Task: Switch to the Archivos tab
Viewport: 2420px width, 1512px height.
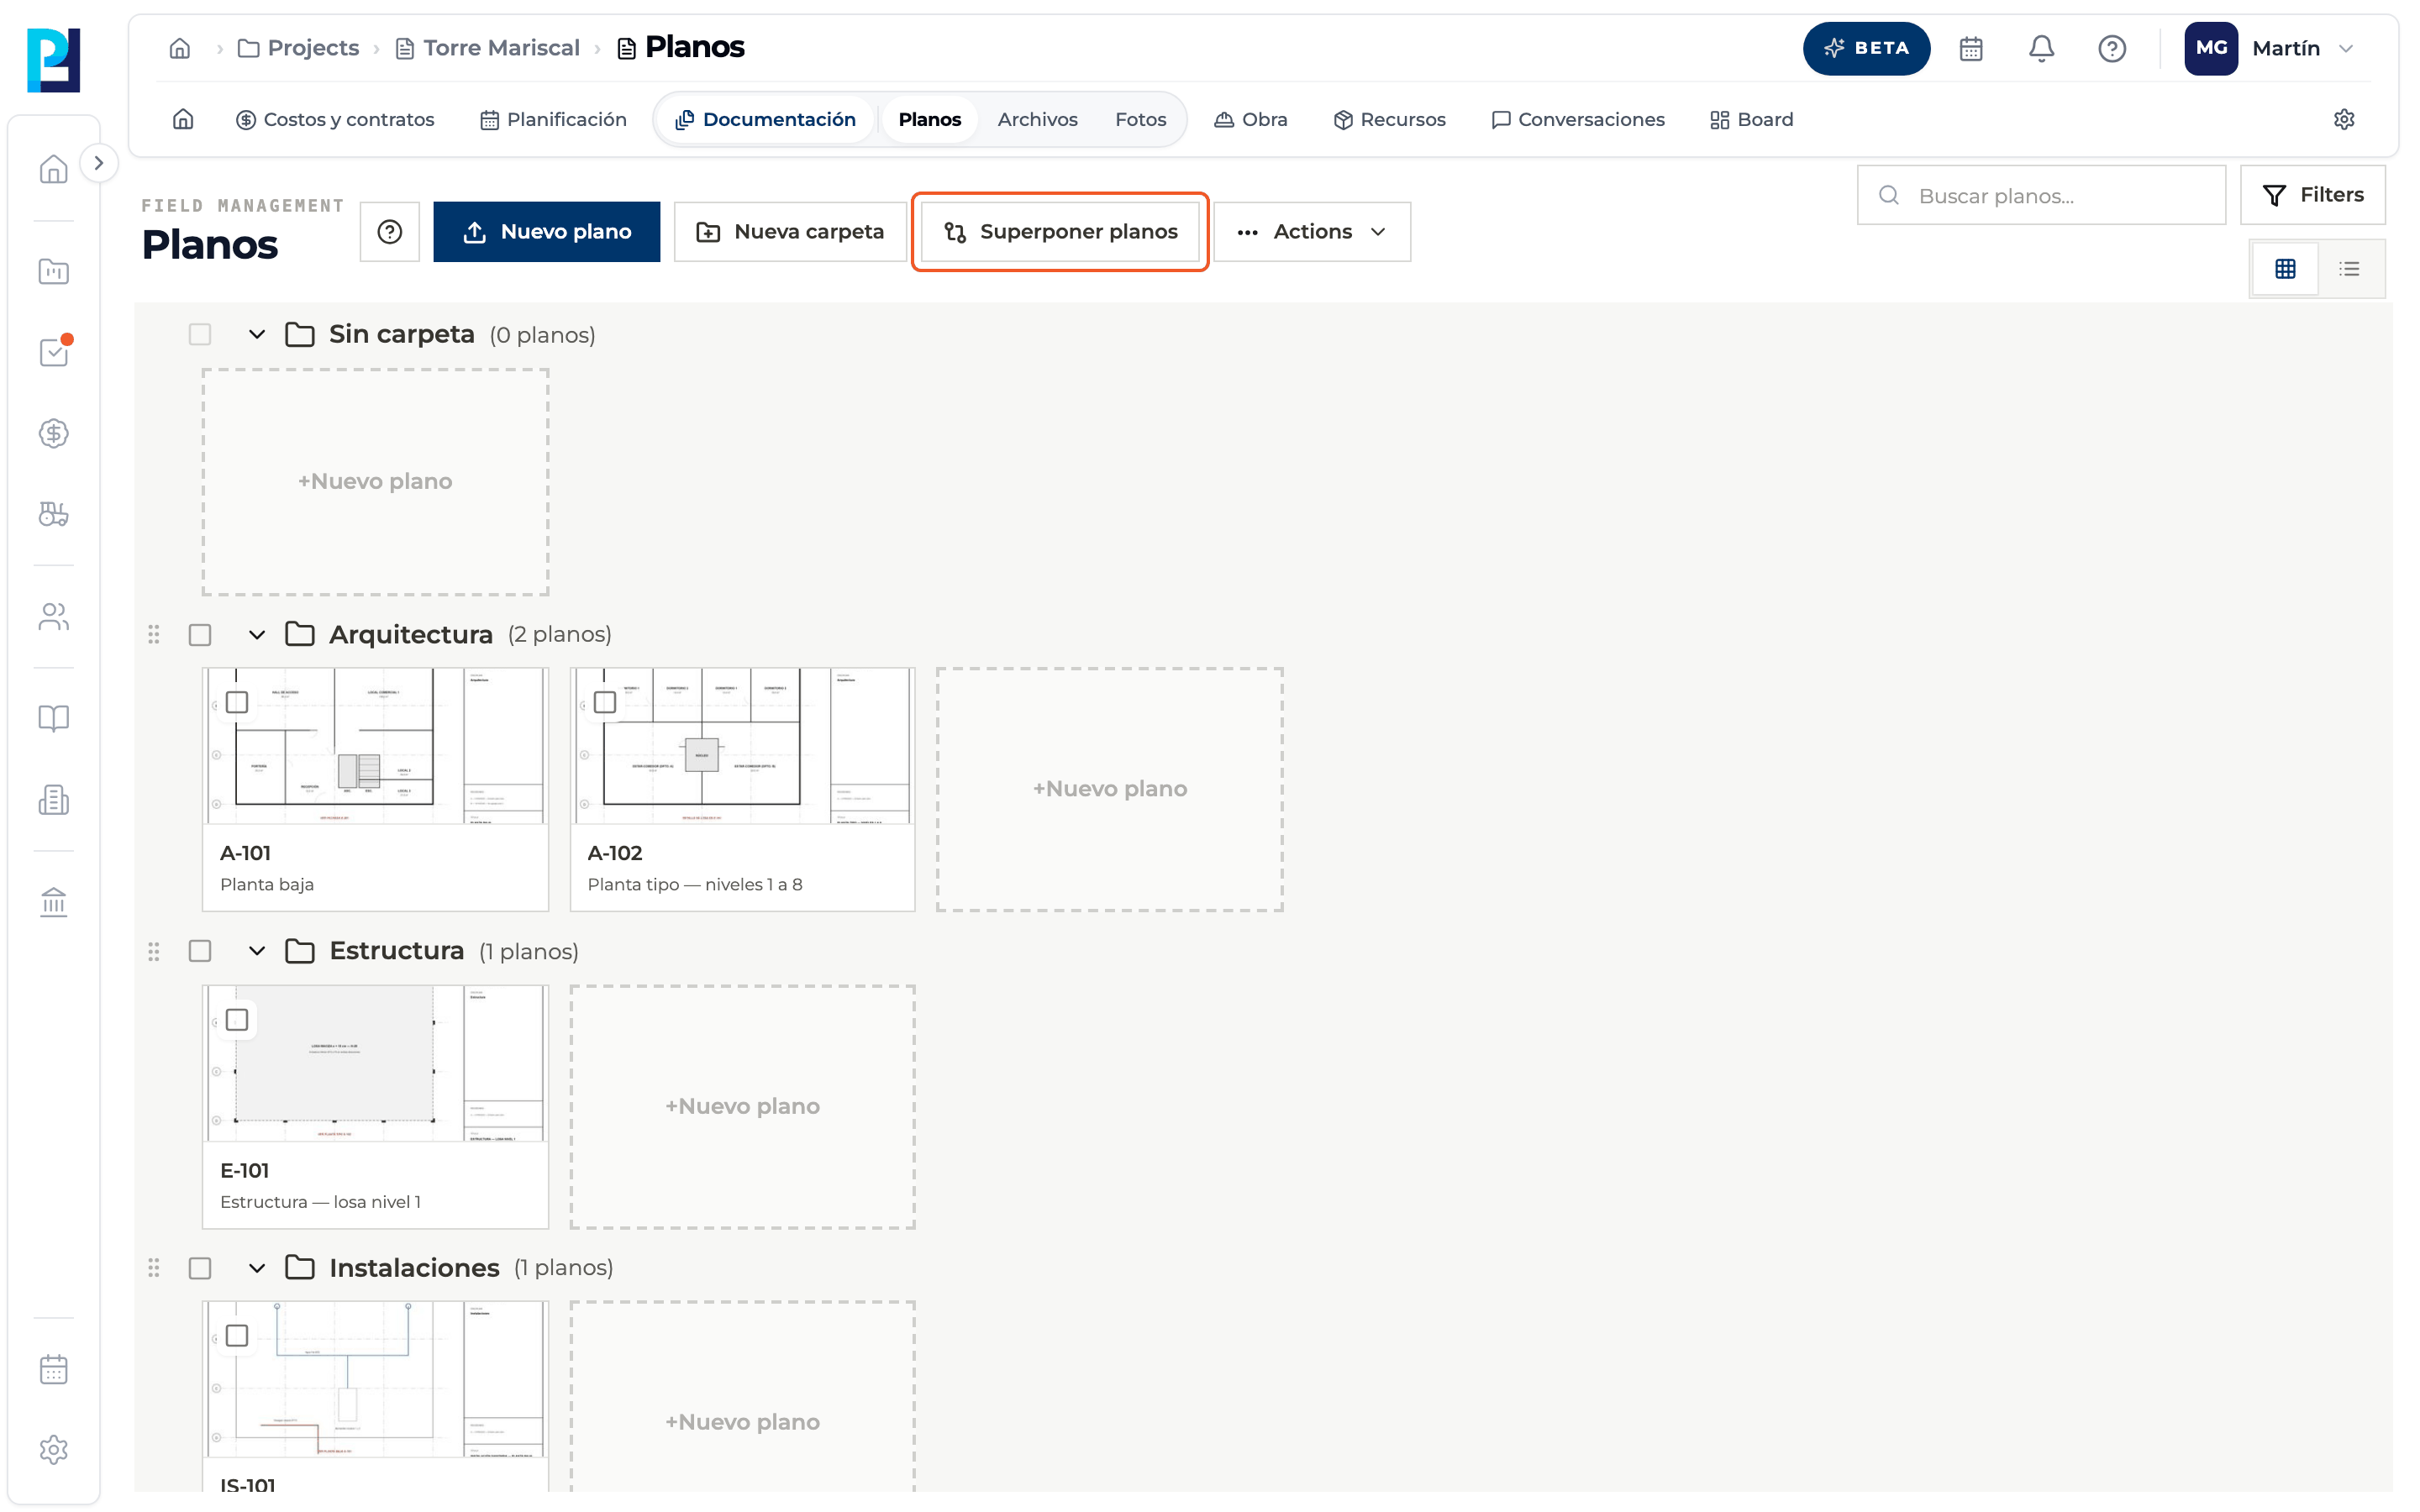Action: tap(1037, 119)
